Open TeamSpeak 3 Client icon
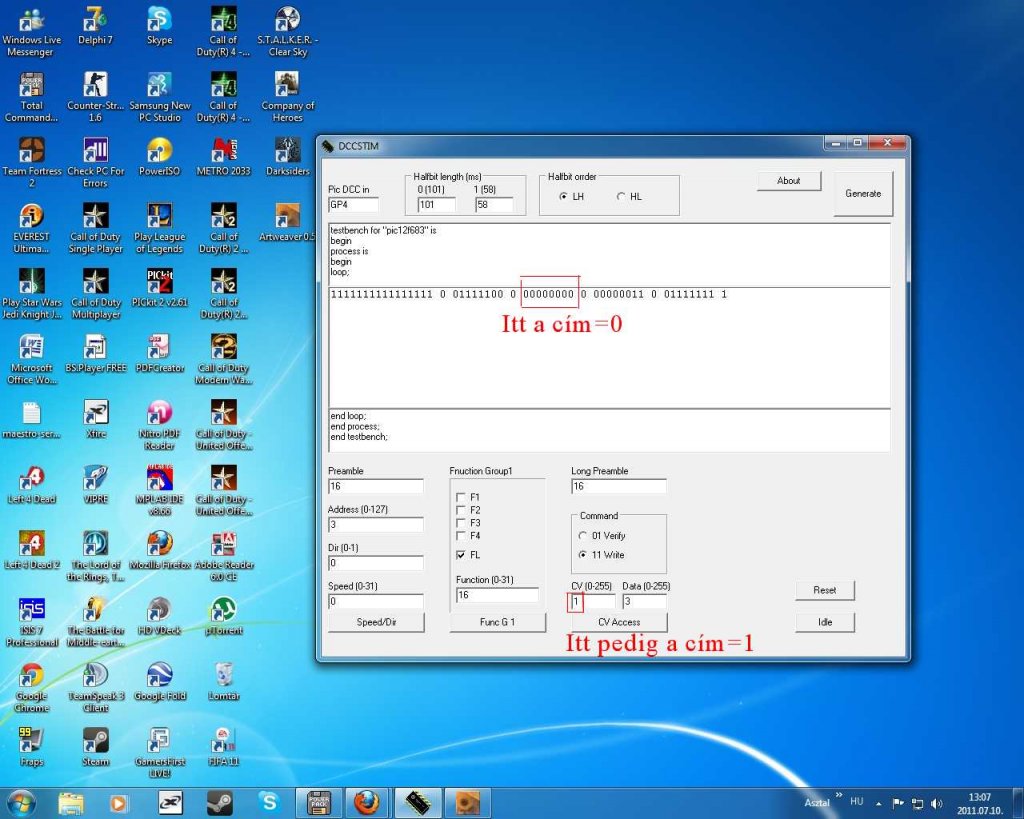 [95, 688]
